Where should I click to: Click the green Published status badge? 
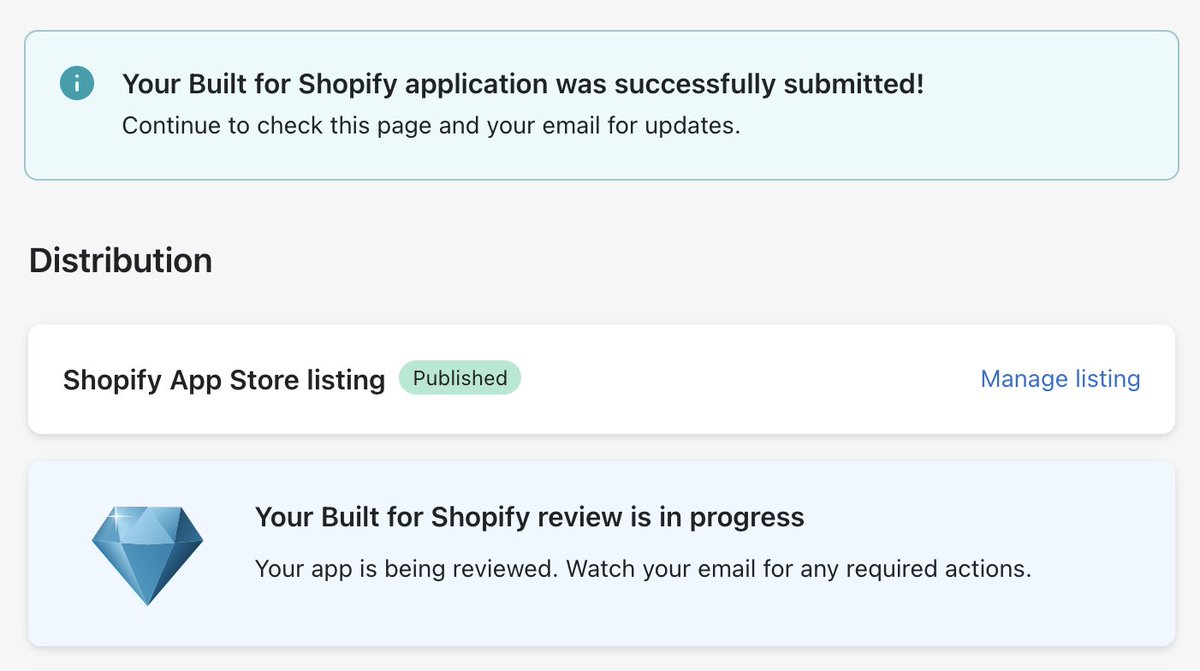pos(460,378)
